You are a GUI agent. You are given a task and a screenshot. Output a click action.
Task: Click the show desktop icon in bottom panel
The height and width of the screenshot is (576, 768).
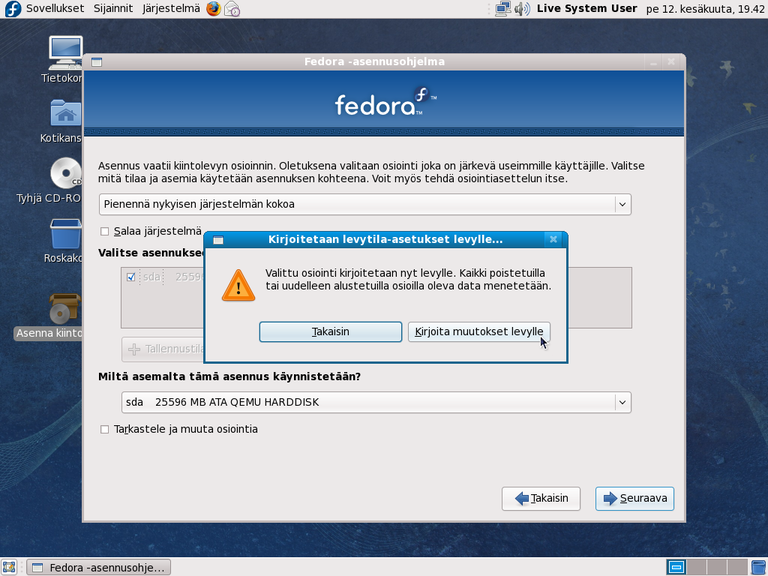pyautogui.click(x=9, y=567)
